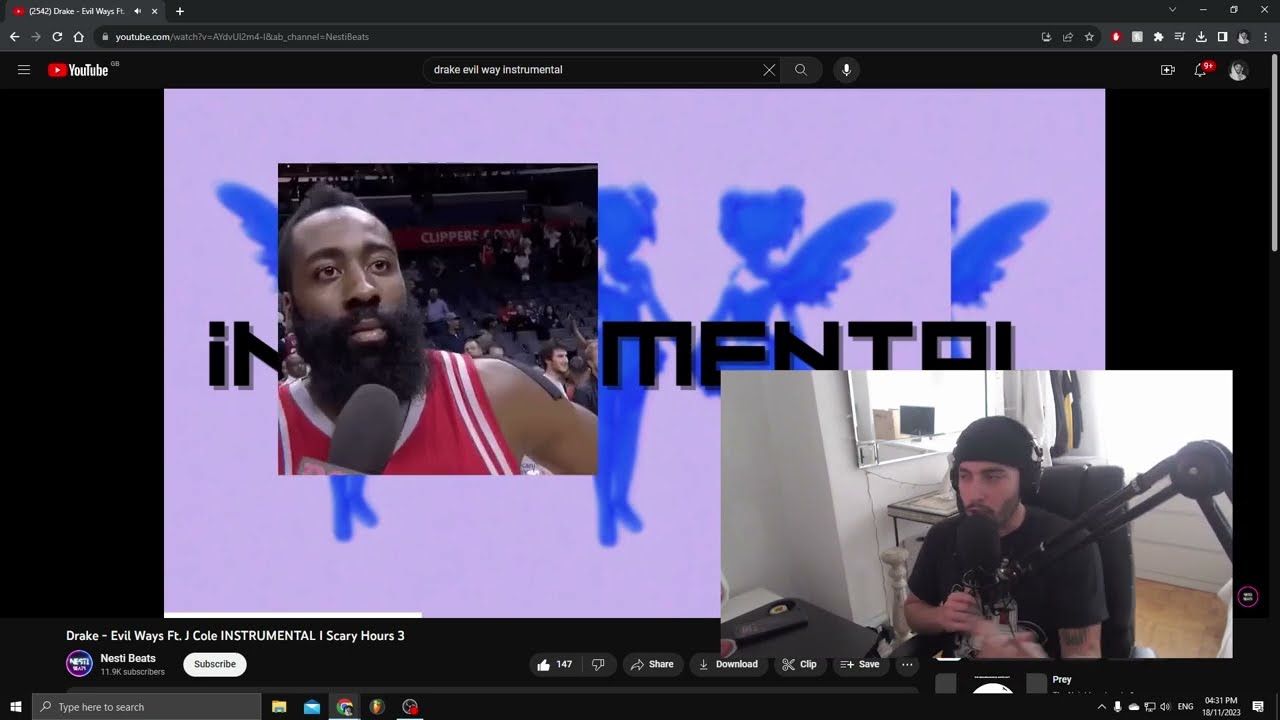Open the YouTube account avatar menu
Viewport: 1280px width, 720px height.
click(1238, 70)
